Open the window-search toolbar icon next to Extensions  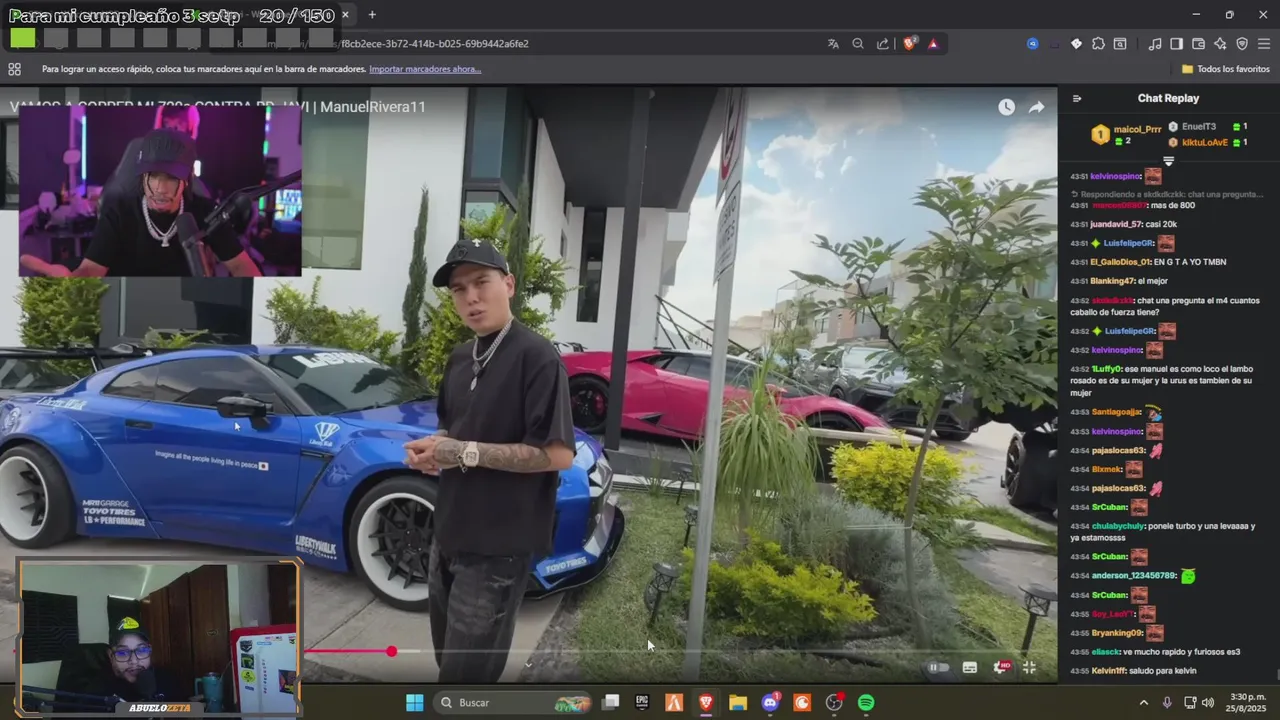(1120, 44)
